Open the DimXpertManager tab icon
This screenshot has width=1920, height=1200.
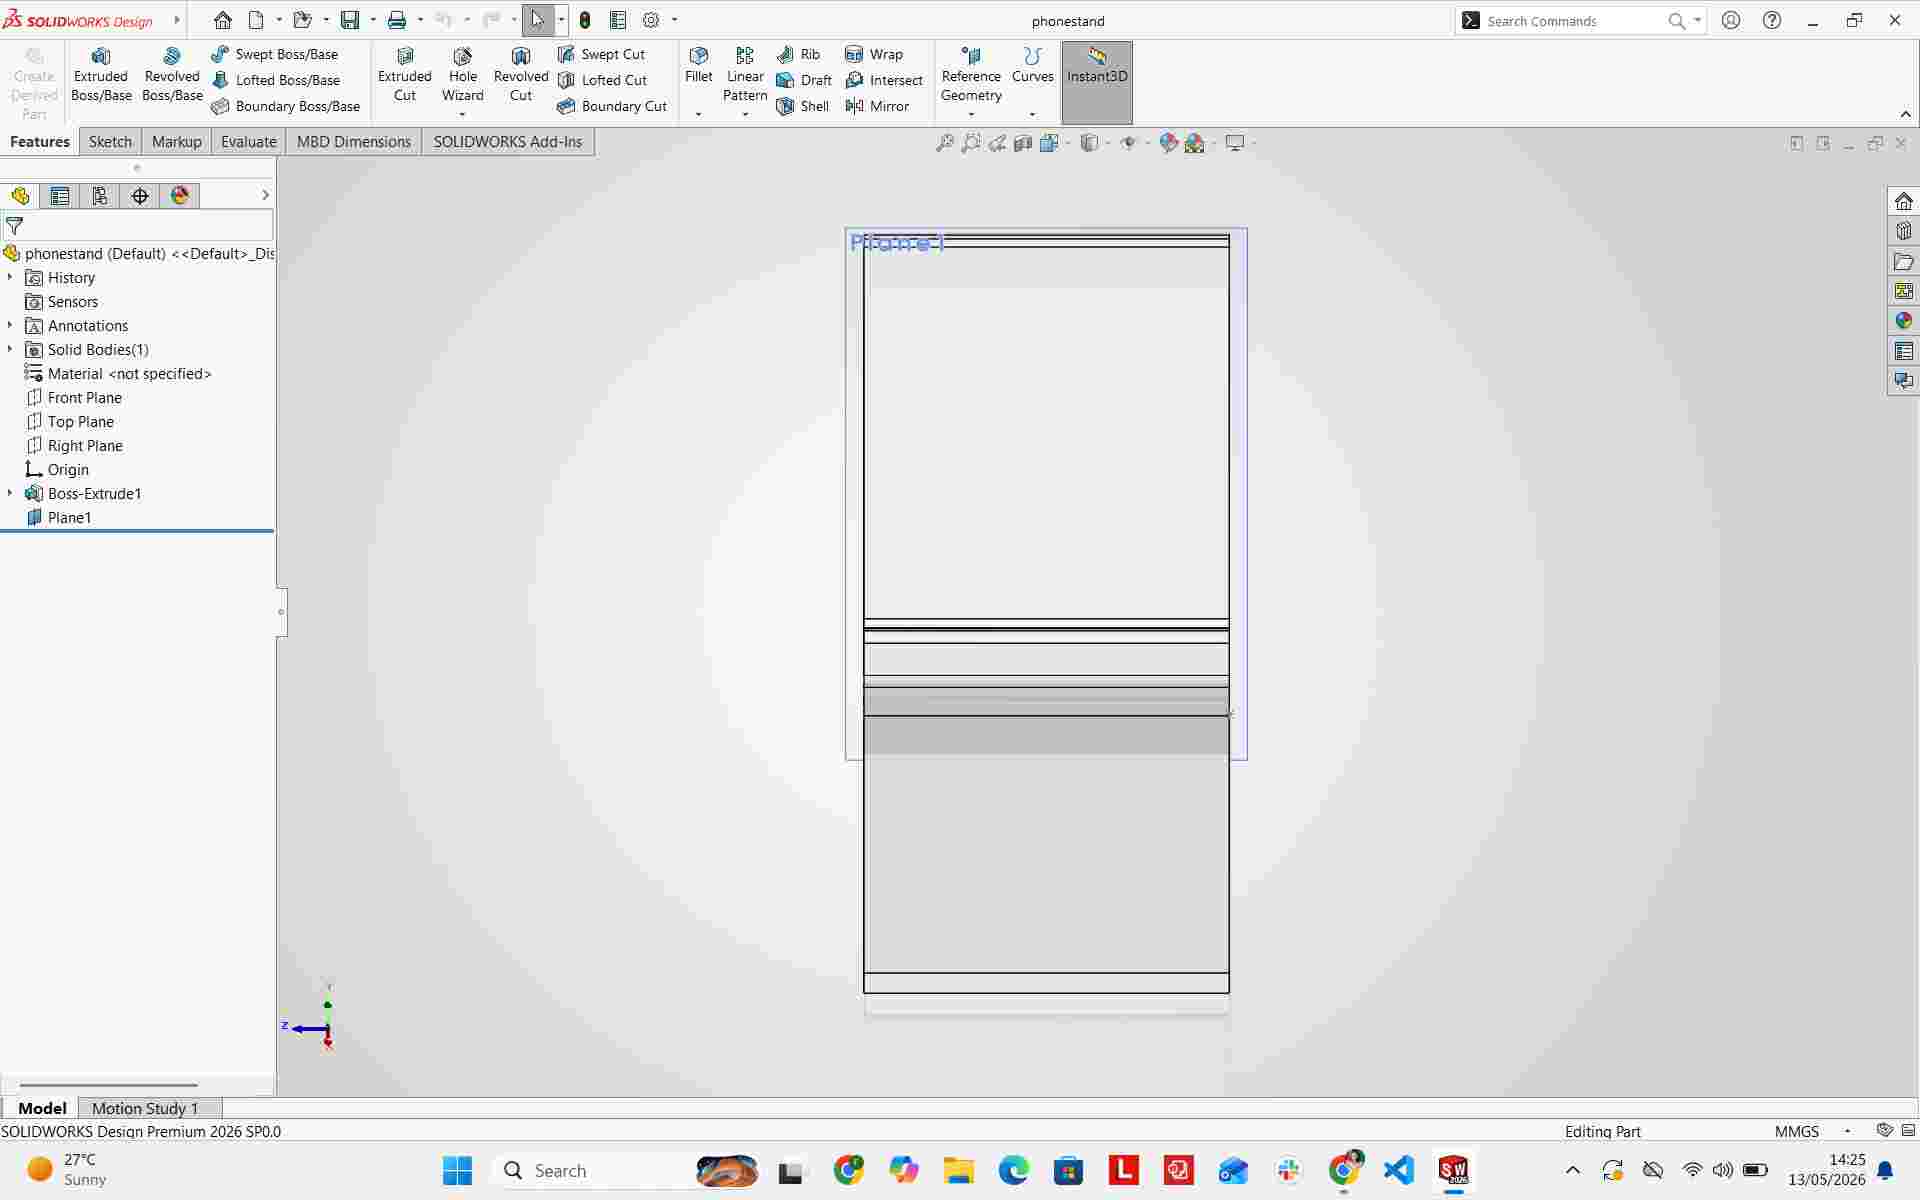(140, 196)
